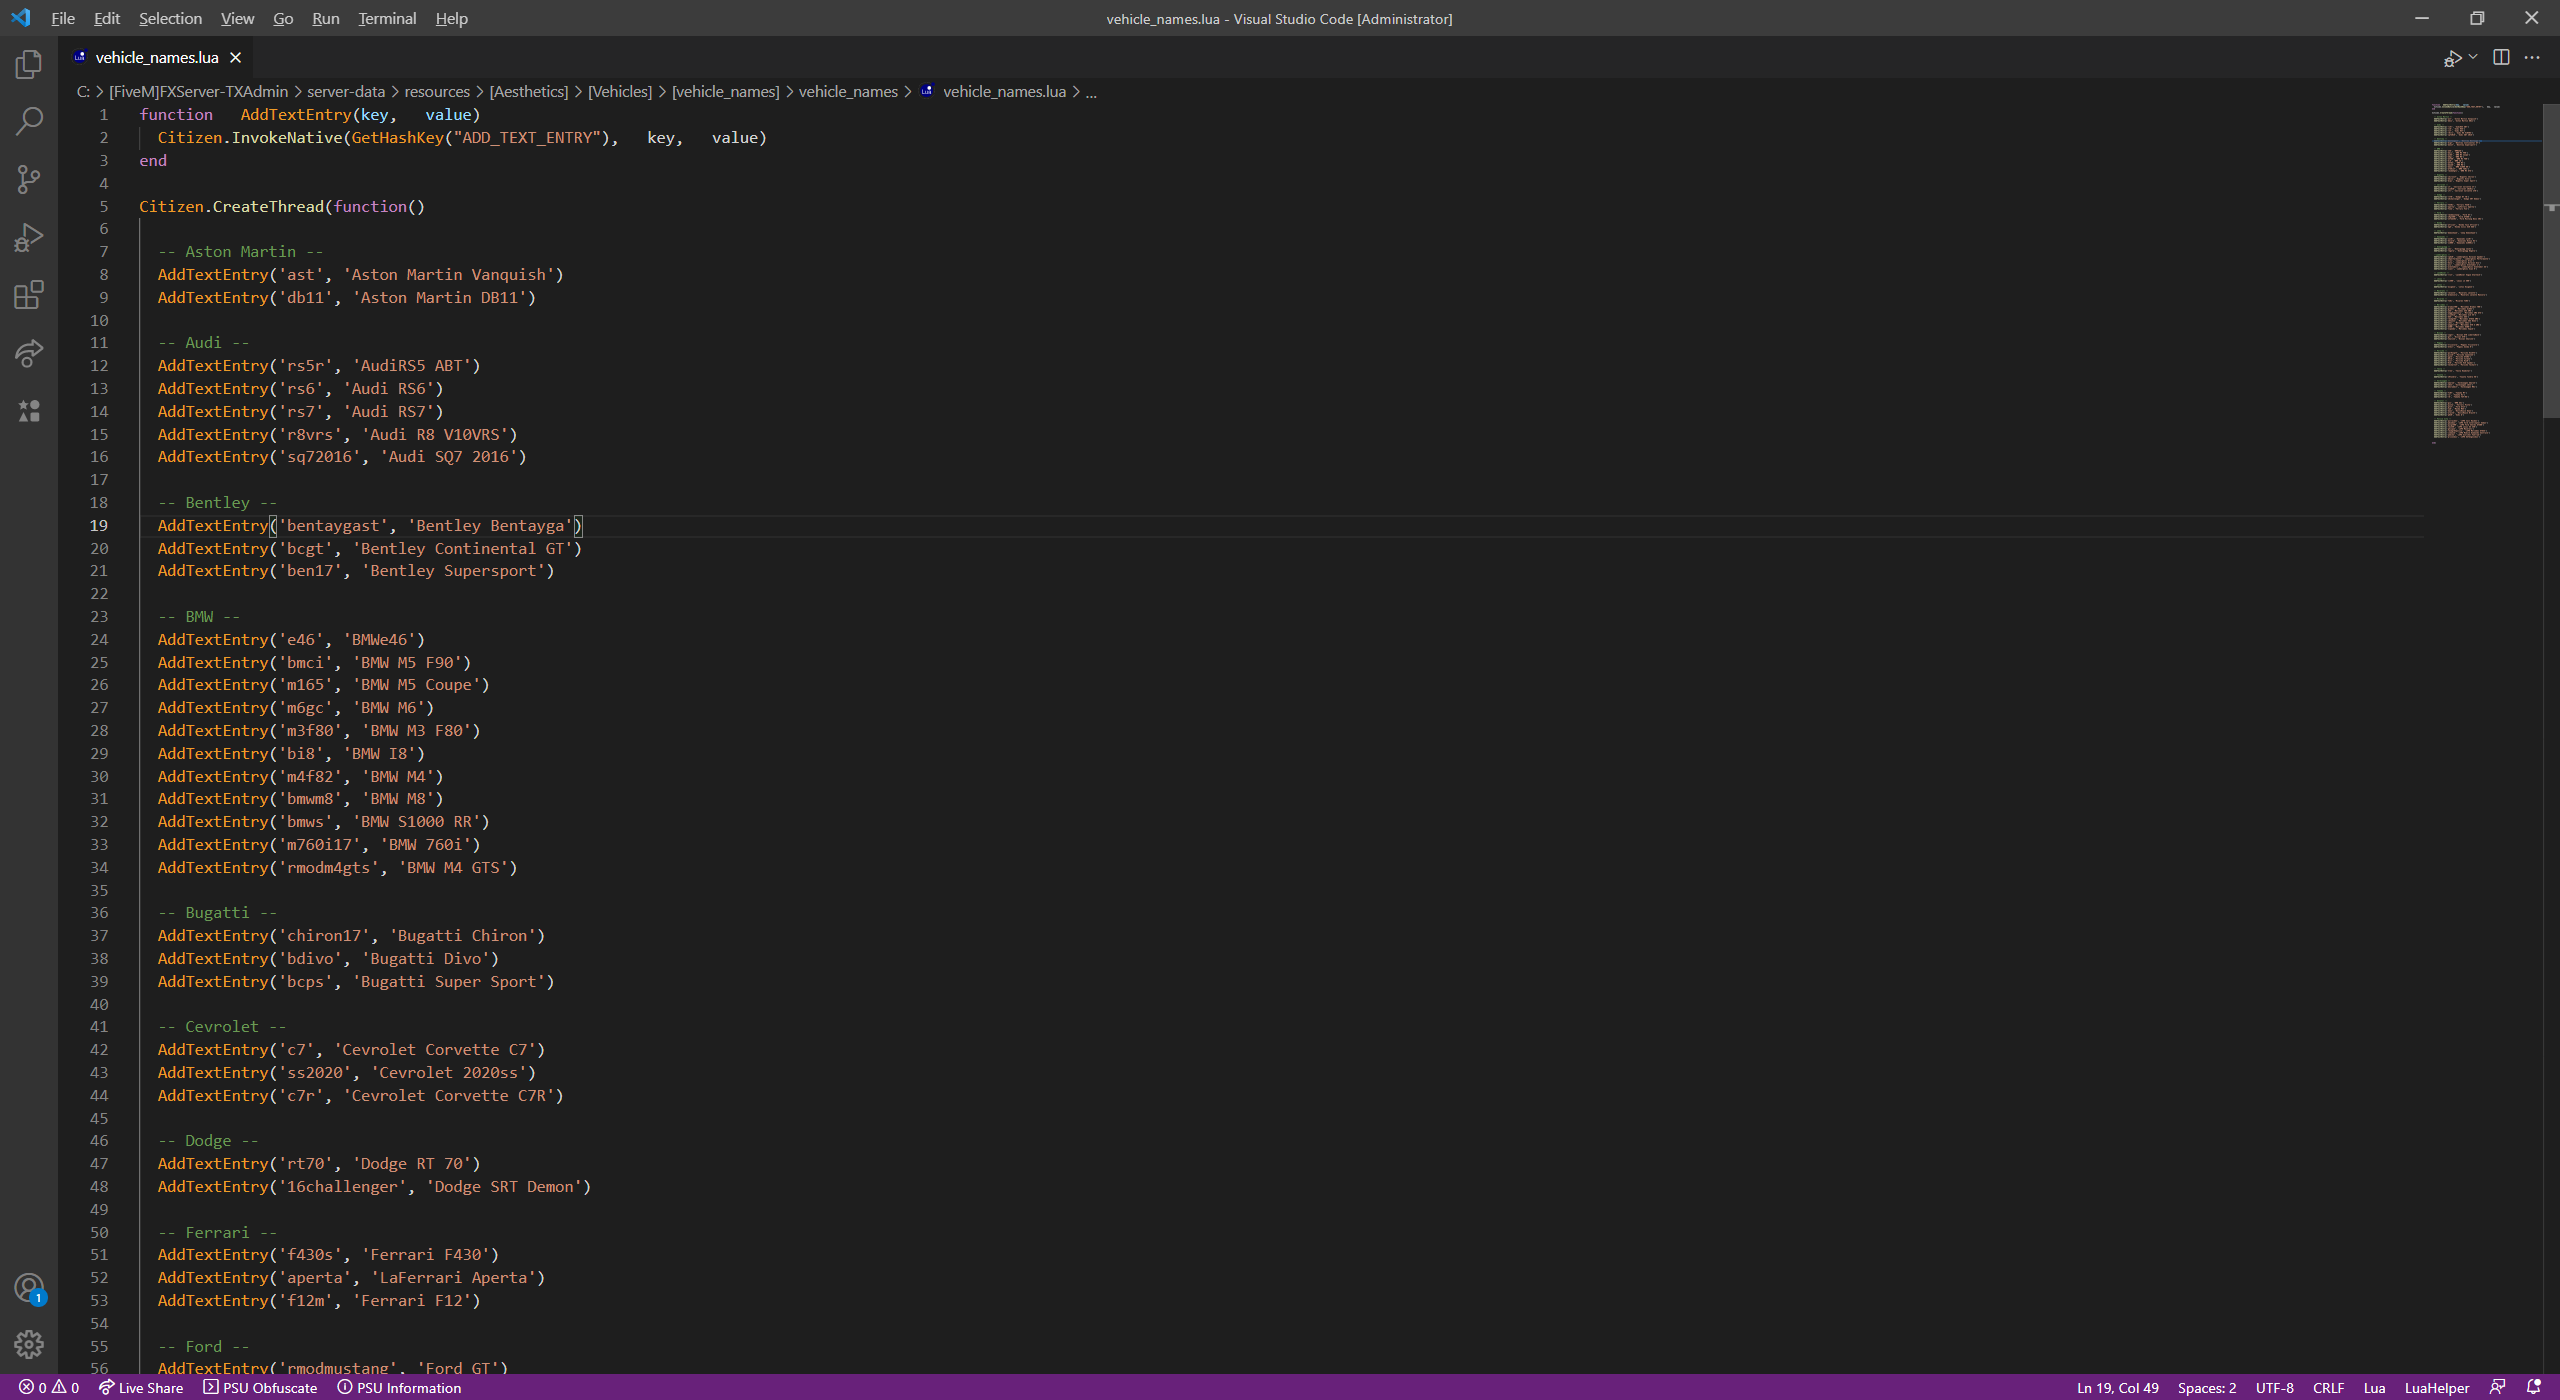Click the VS Code logo icon
The image size is (2560, 1400).
tap(21, 18)
